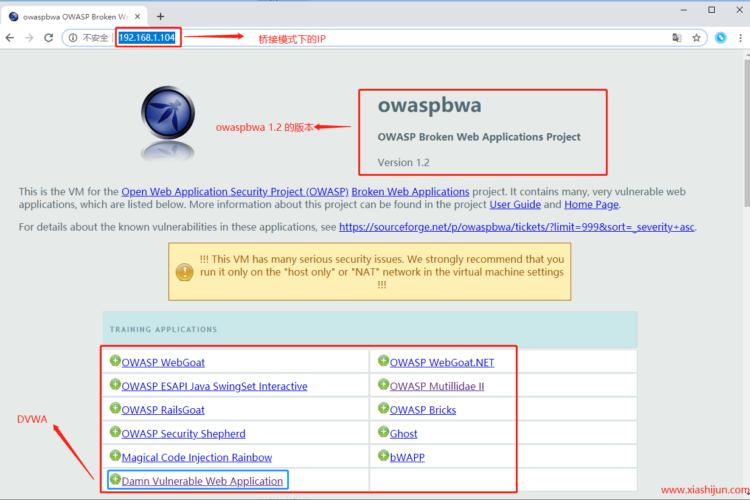The width and height of the screenshot is (750, 500).
Task: Follow Open Web Application Security Project link
Action: pos(235,192)
